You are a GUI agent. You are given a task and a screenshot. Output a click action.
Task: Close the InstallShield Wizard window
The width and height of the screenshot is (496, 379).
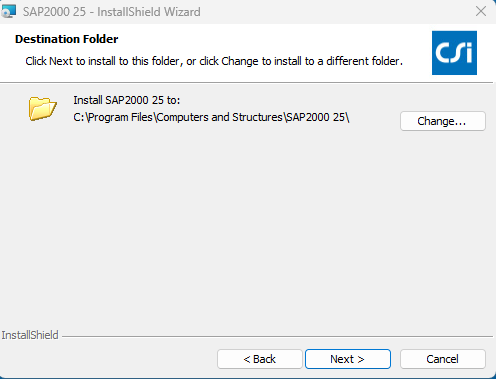[481, 11]
